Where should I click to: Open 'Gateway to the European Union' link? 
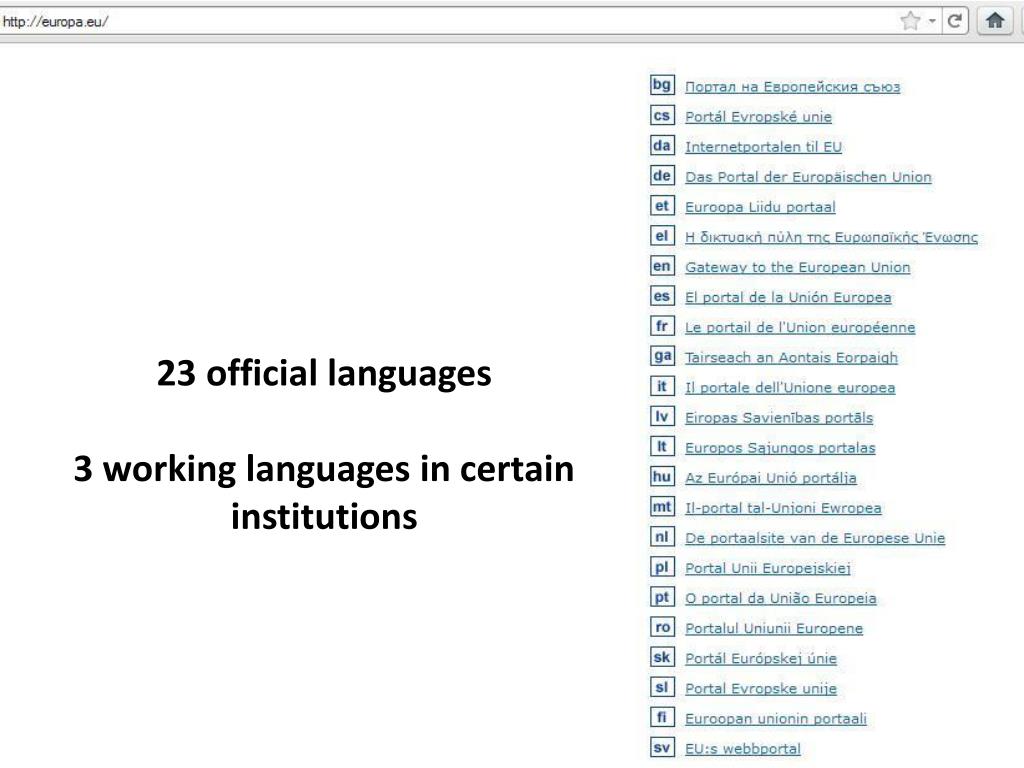[x=797, y=267]
